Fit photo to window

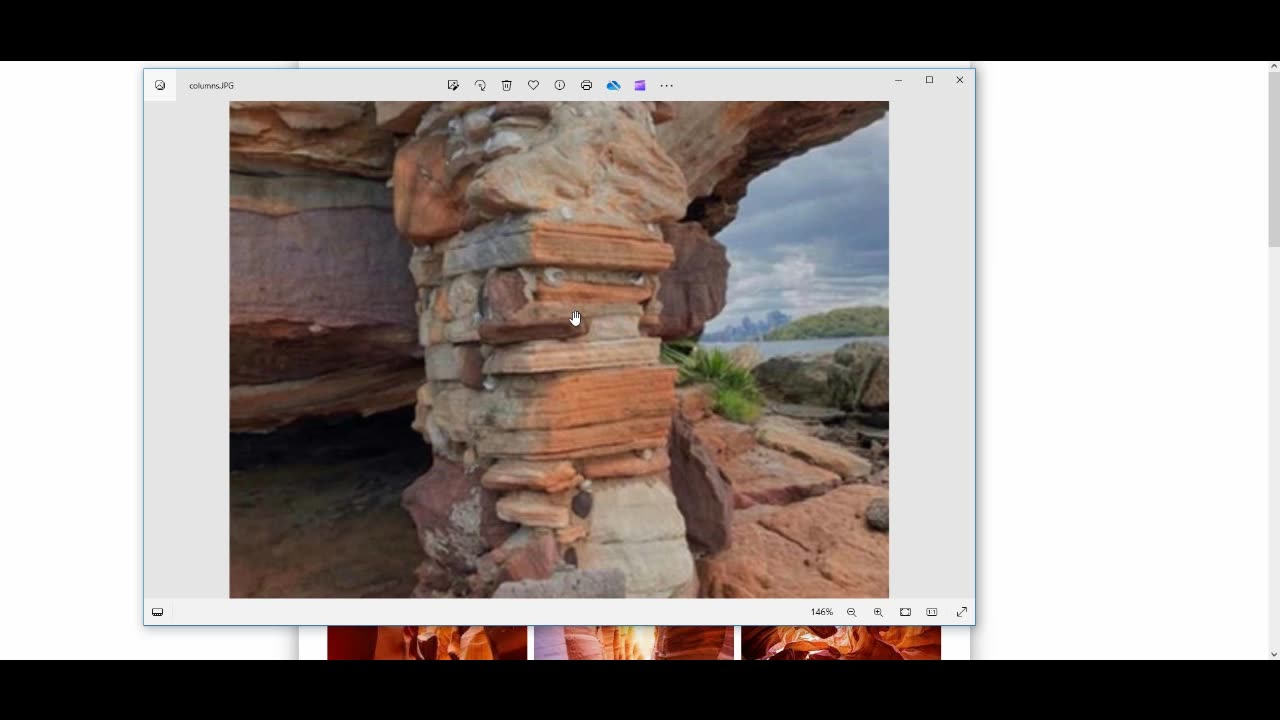905,612
